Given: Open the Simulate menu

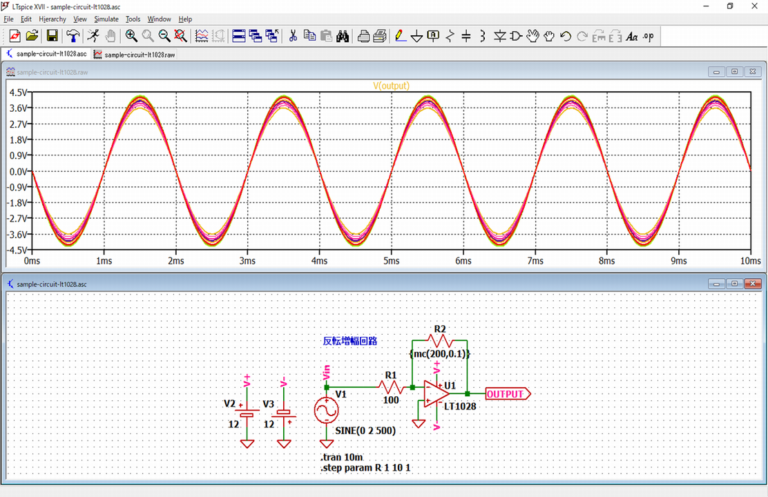Looking at the screenshot, I should pos(105,19).
